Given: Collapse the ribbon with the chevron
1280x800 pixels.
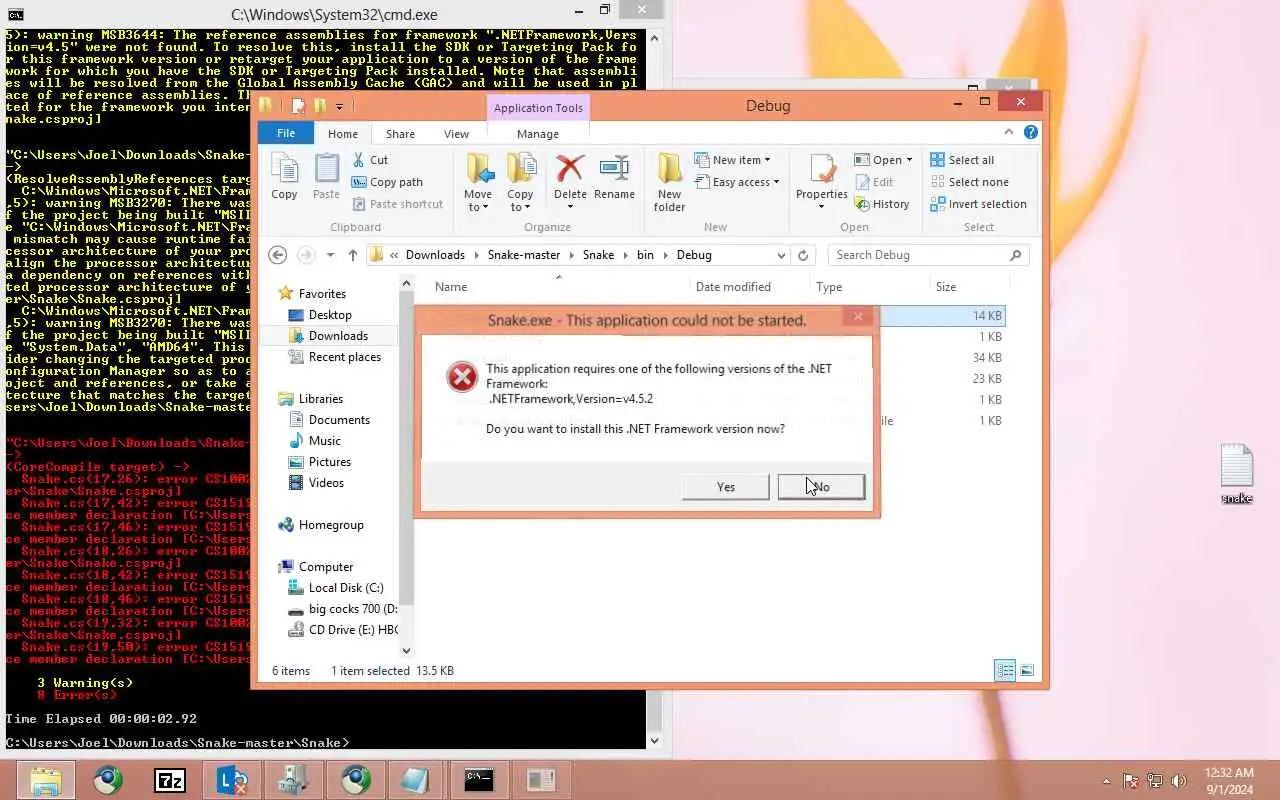Looking at the screenshot, I should (1009, 132).
